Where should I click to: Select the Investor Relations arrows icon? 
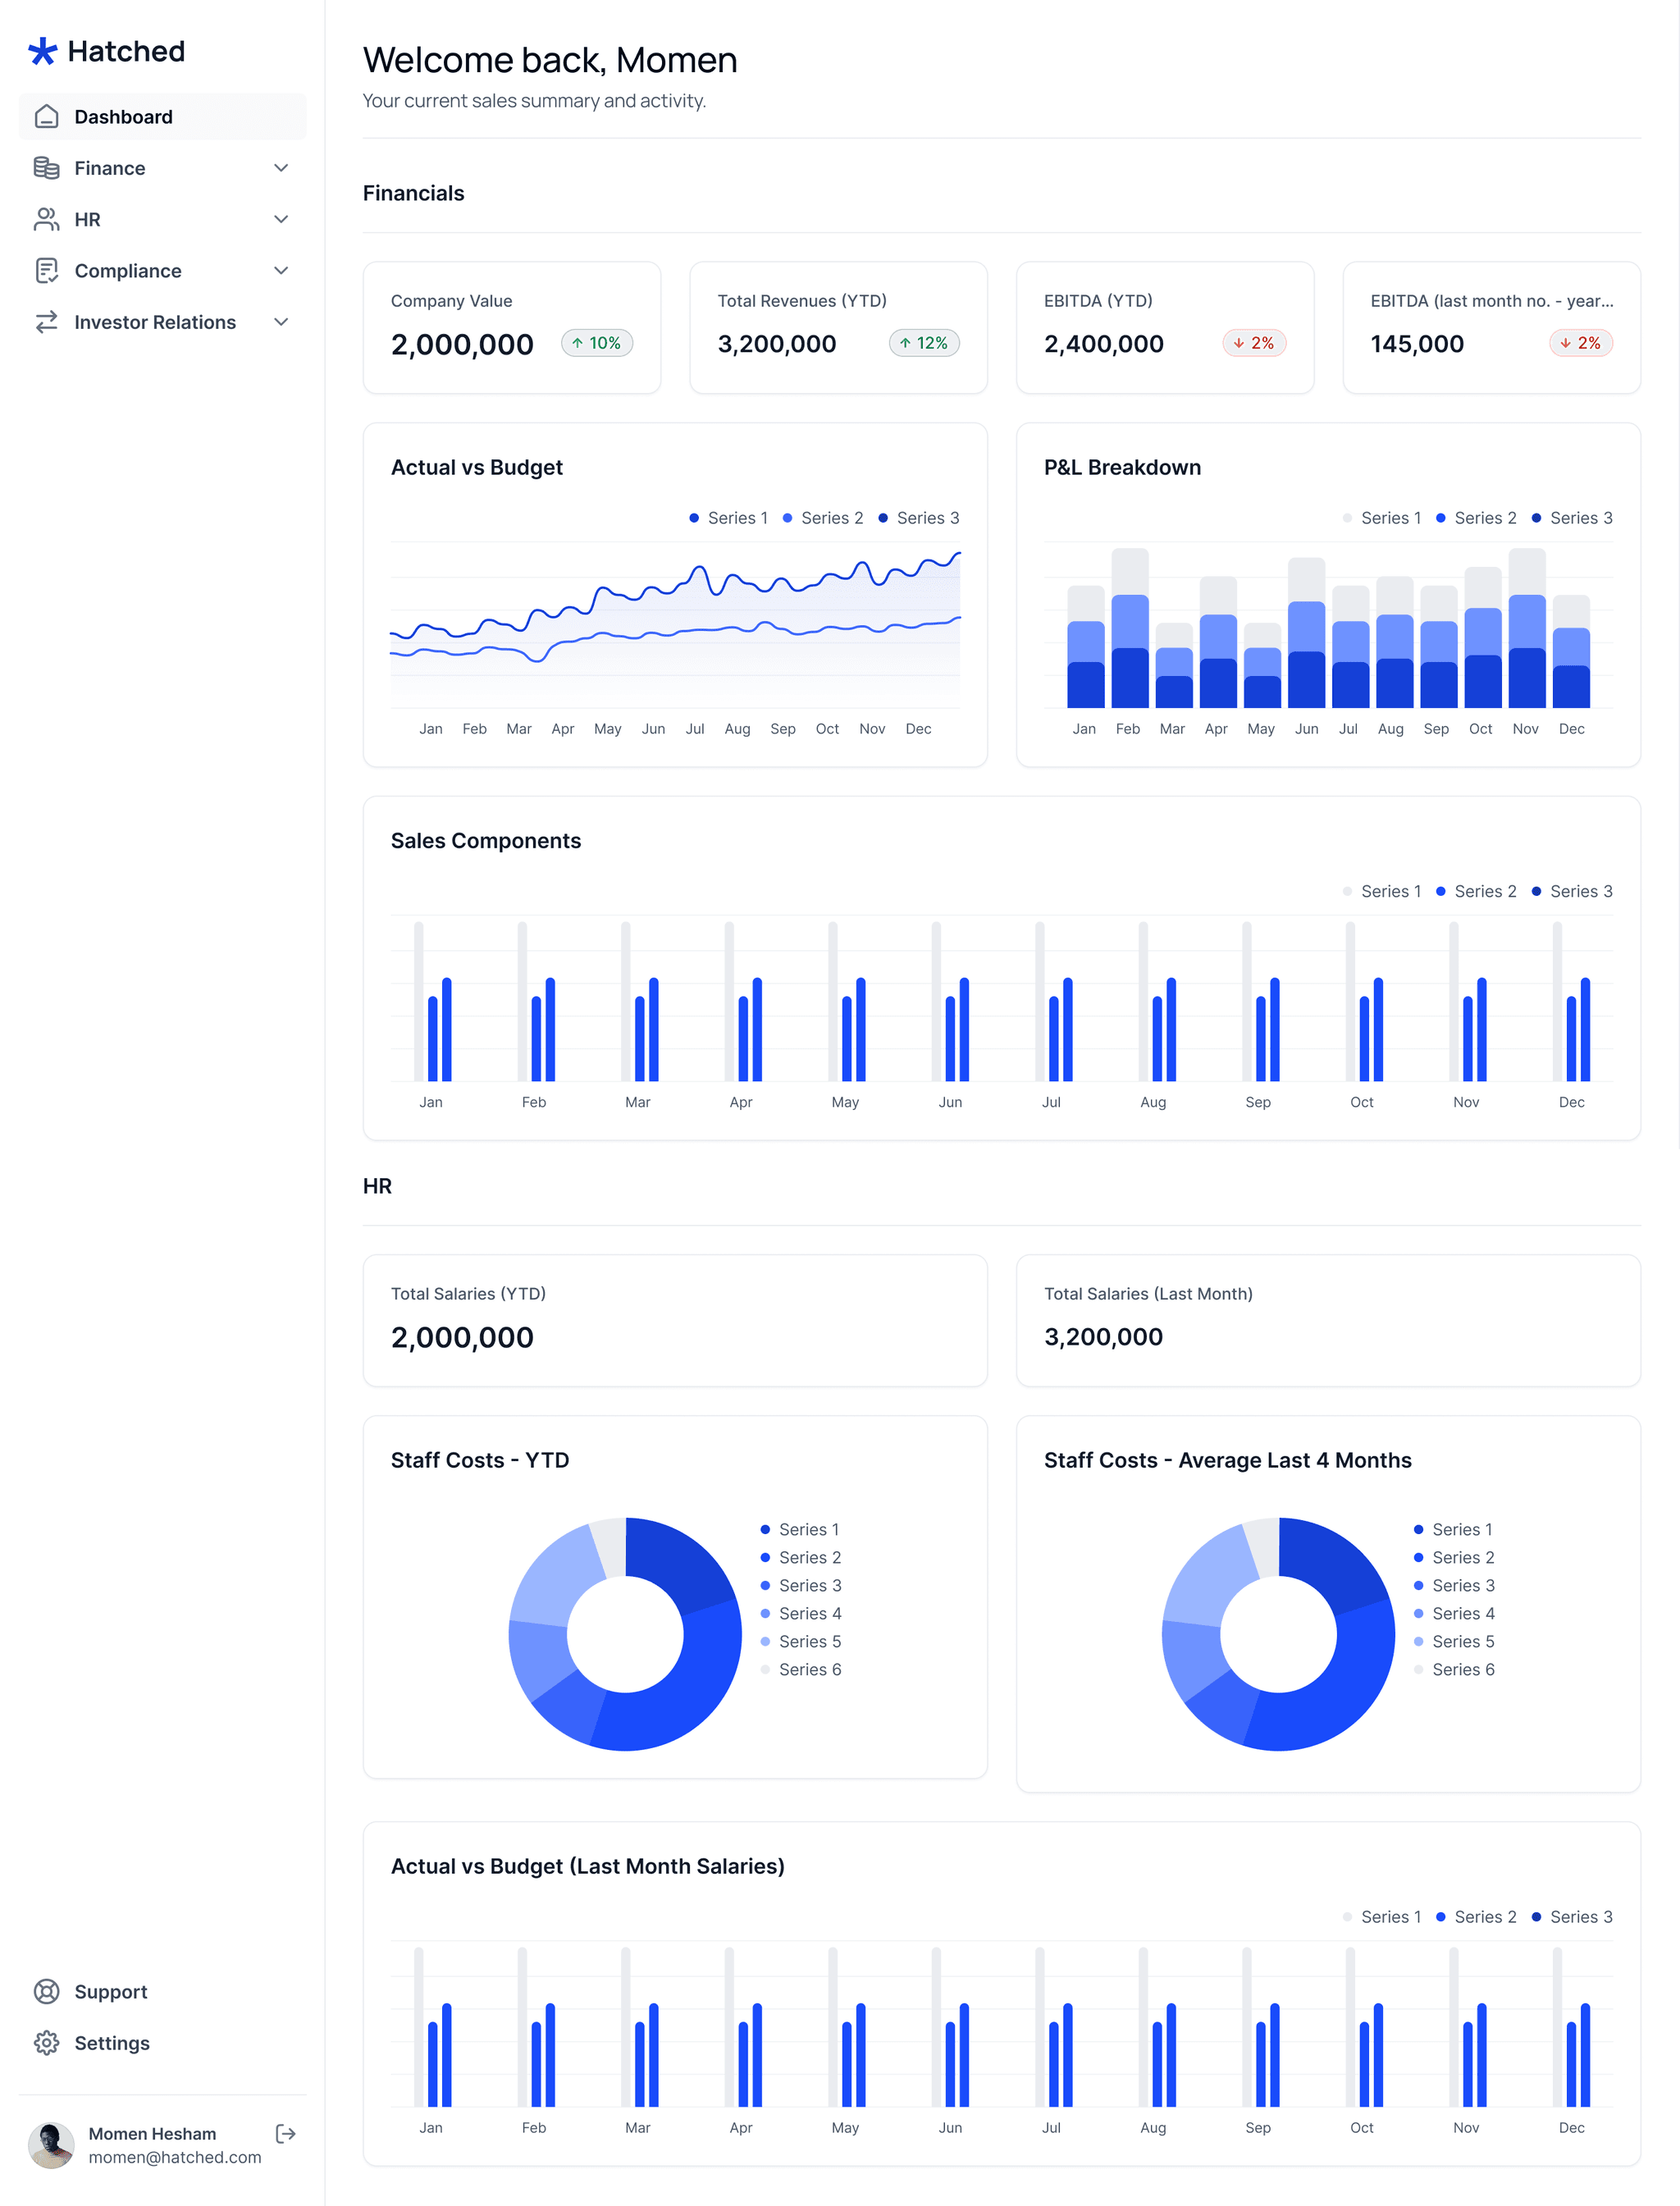tap(47, 322)
